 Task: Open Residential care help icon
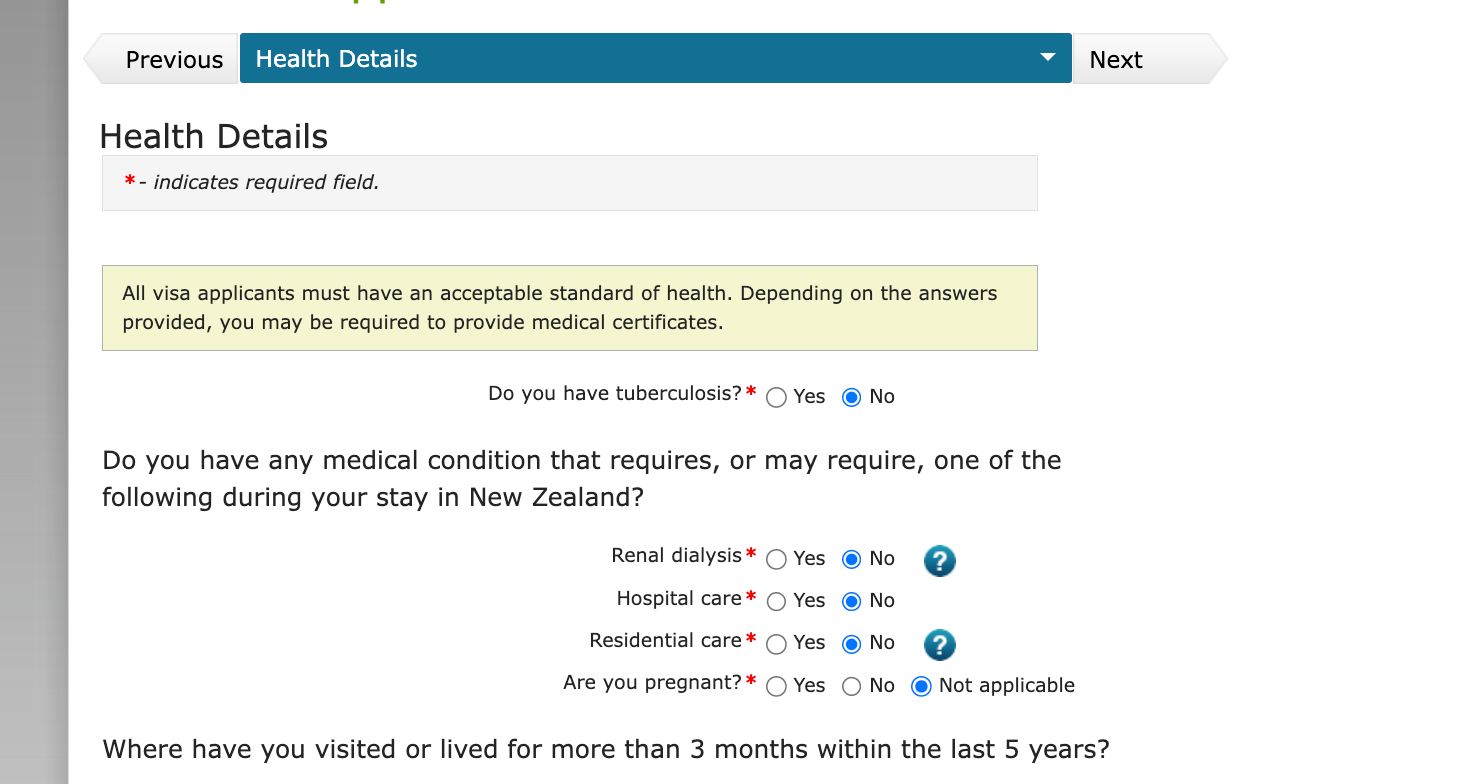pyautogui.click(x=939, y=645)
